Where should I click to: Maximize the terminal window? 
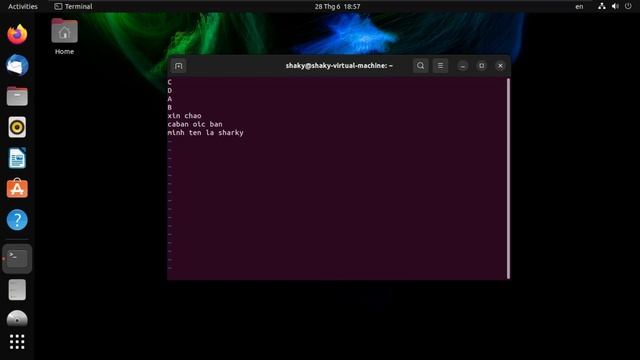482,66
